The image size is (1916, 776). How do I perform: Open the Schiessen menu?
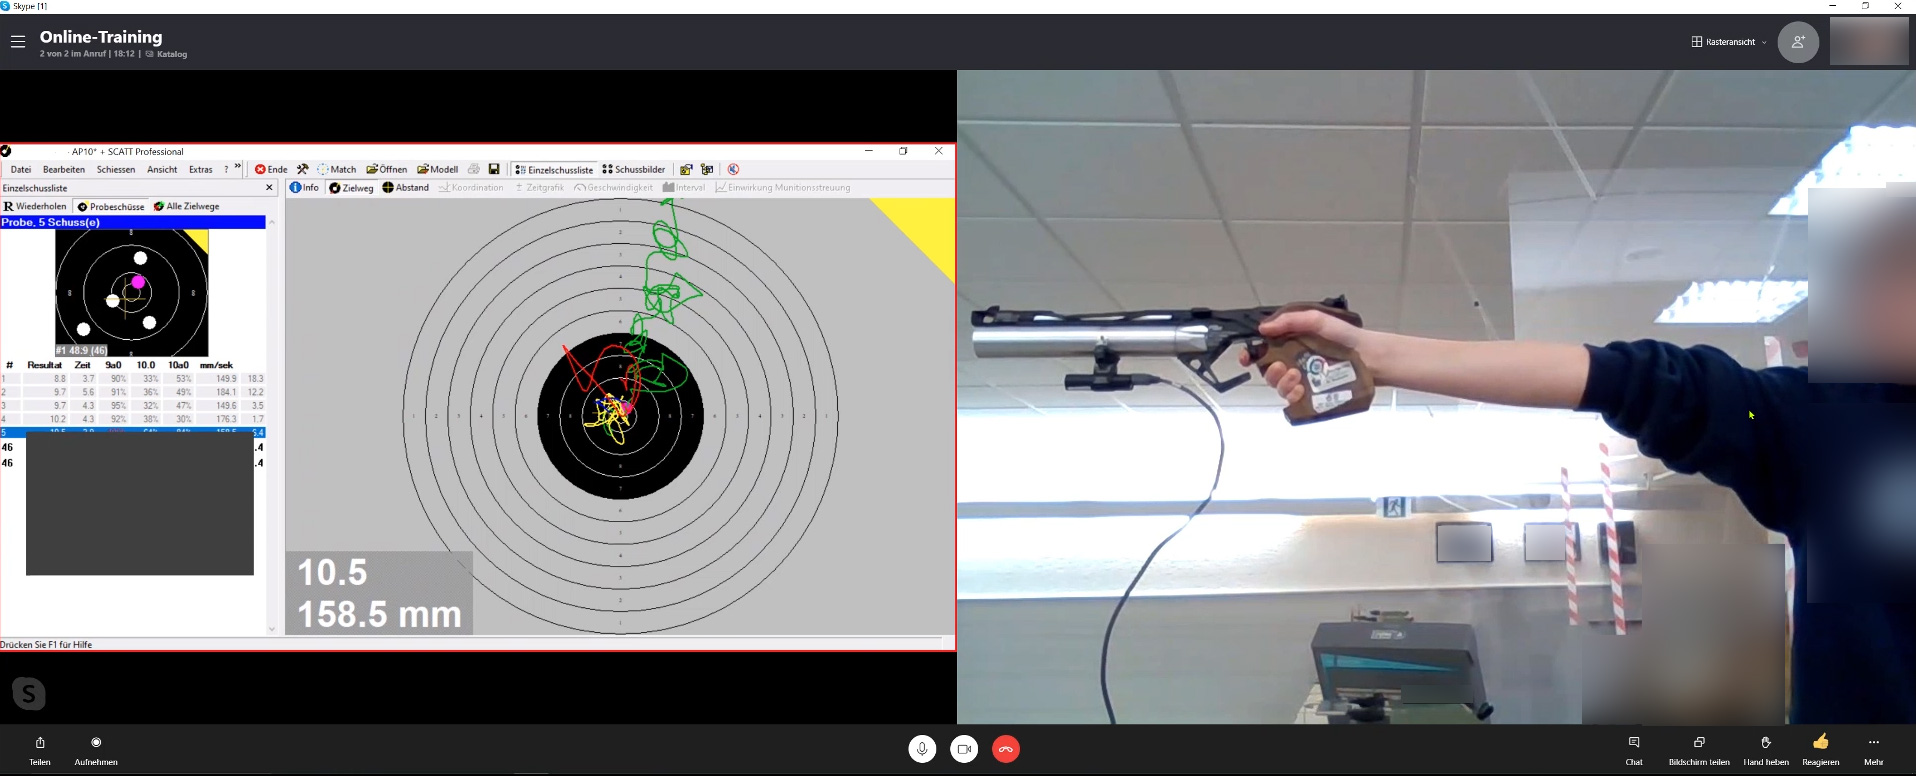116,169
